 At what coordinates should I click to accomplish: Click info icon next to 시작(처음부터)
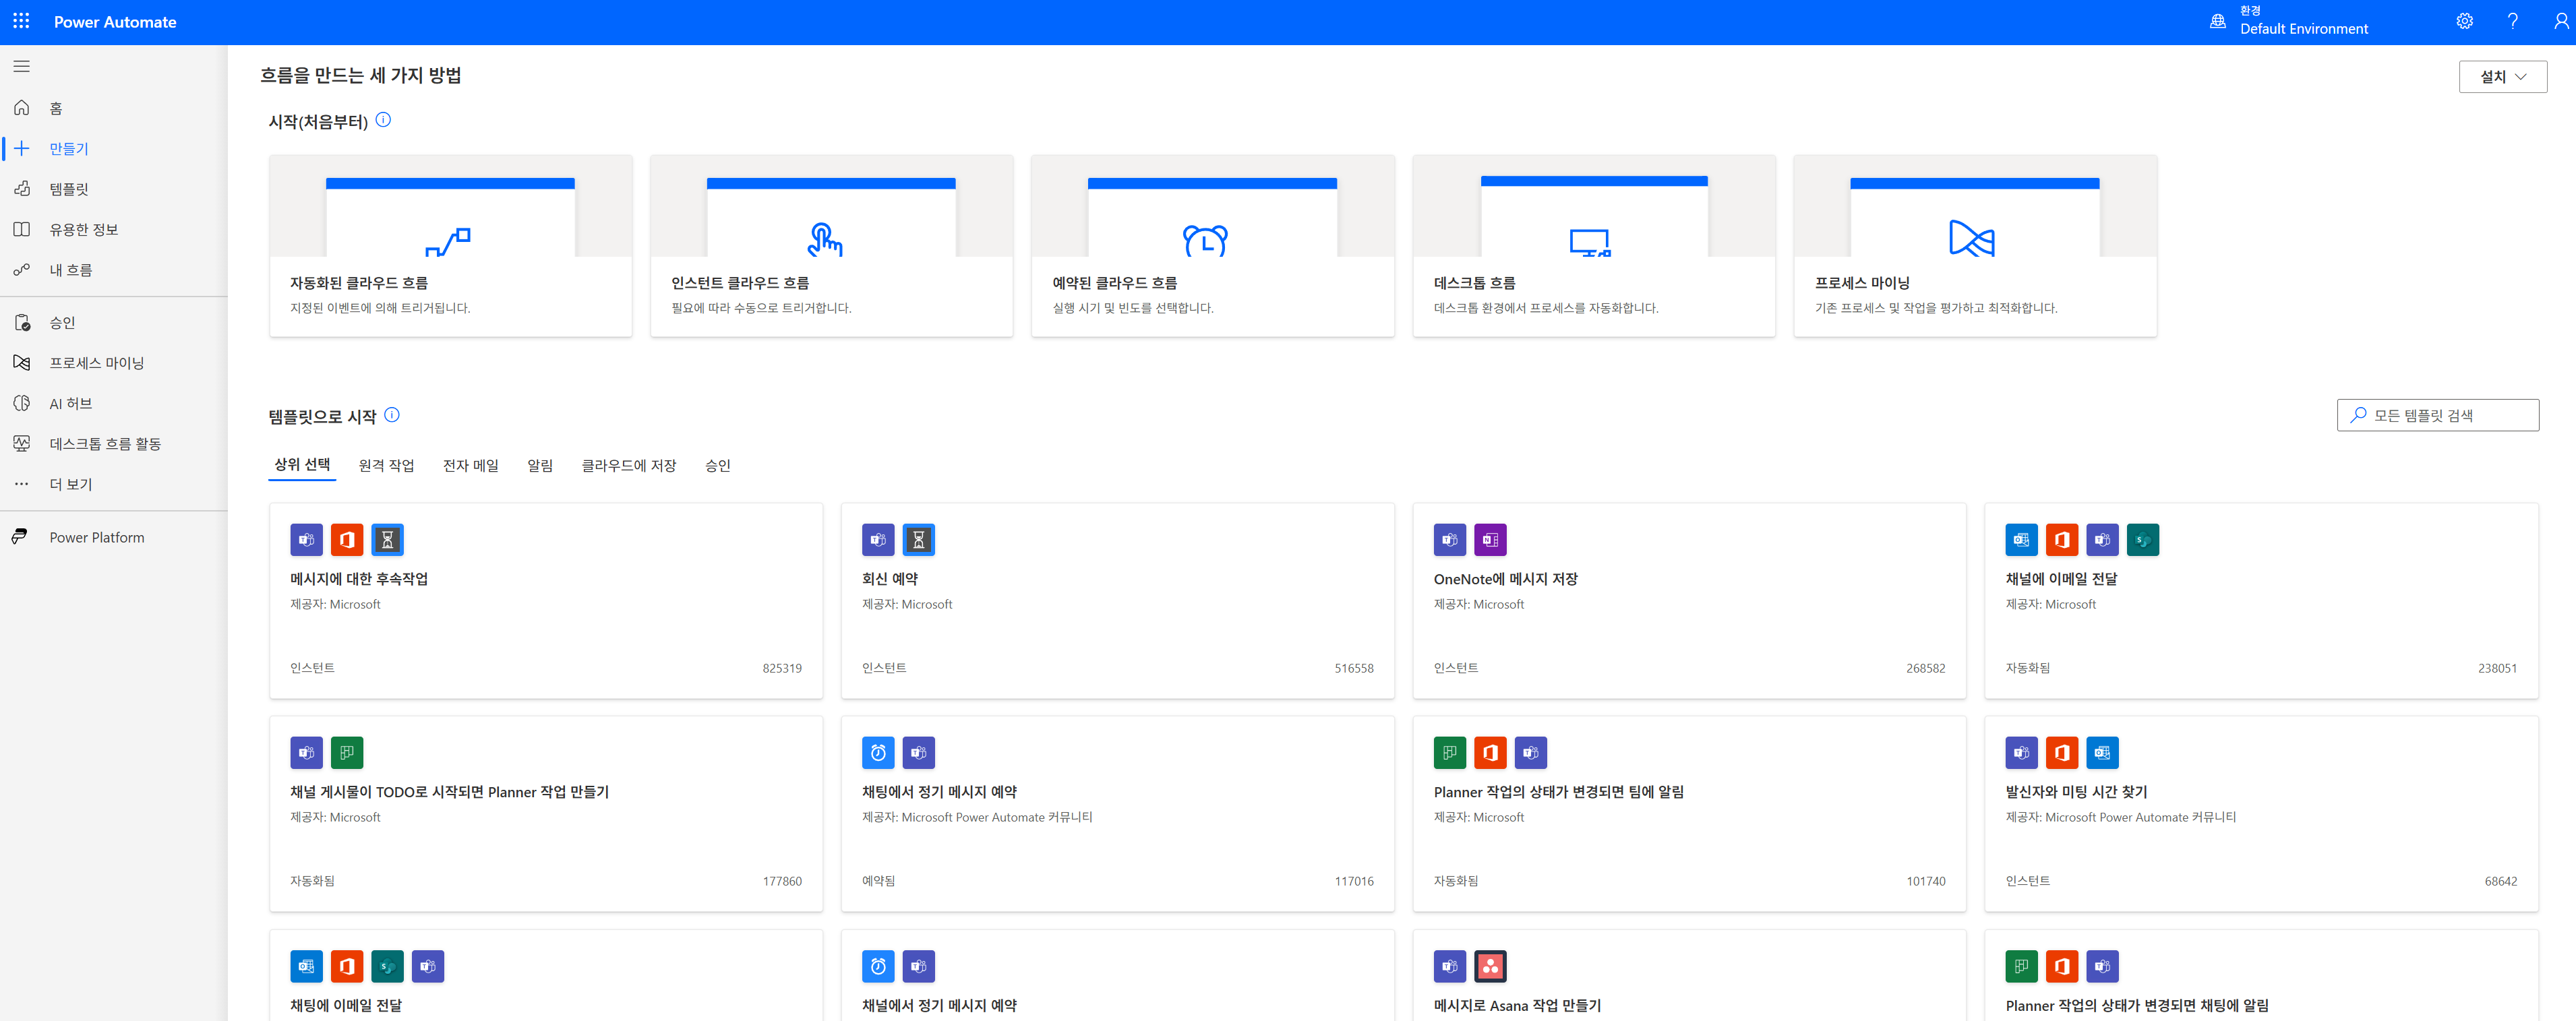tap(383, 120)
